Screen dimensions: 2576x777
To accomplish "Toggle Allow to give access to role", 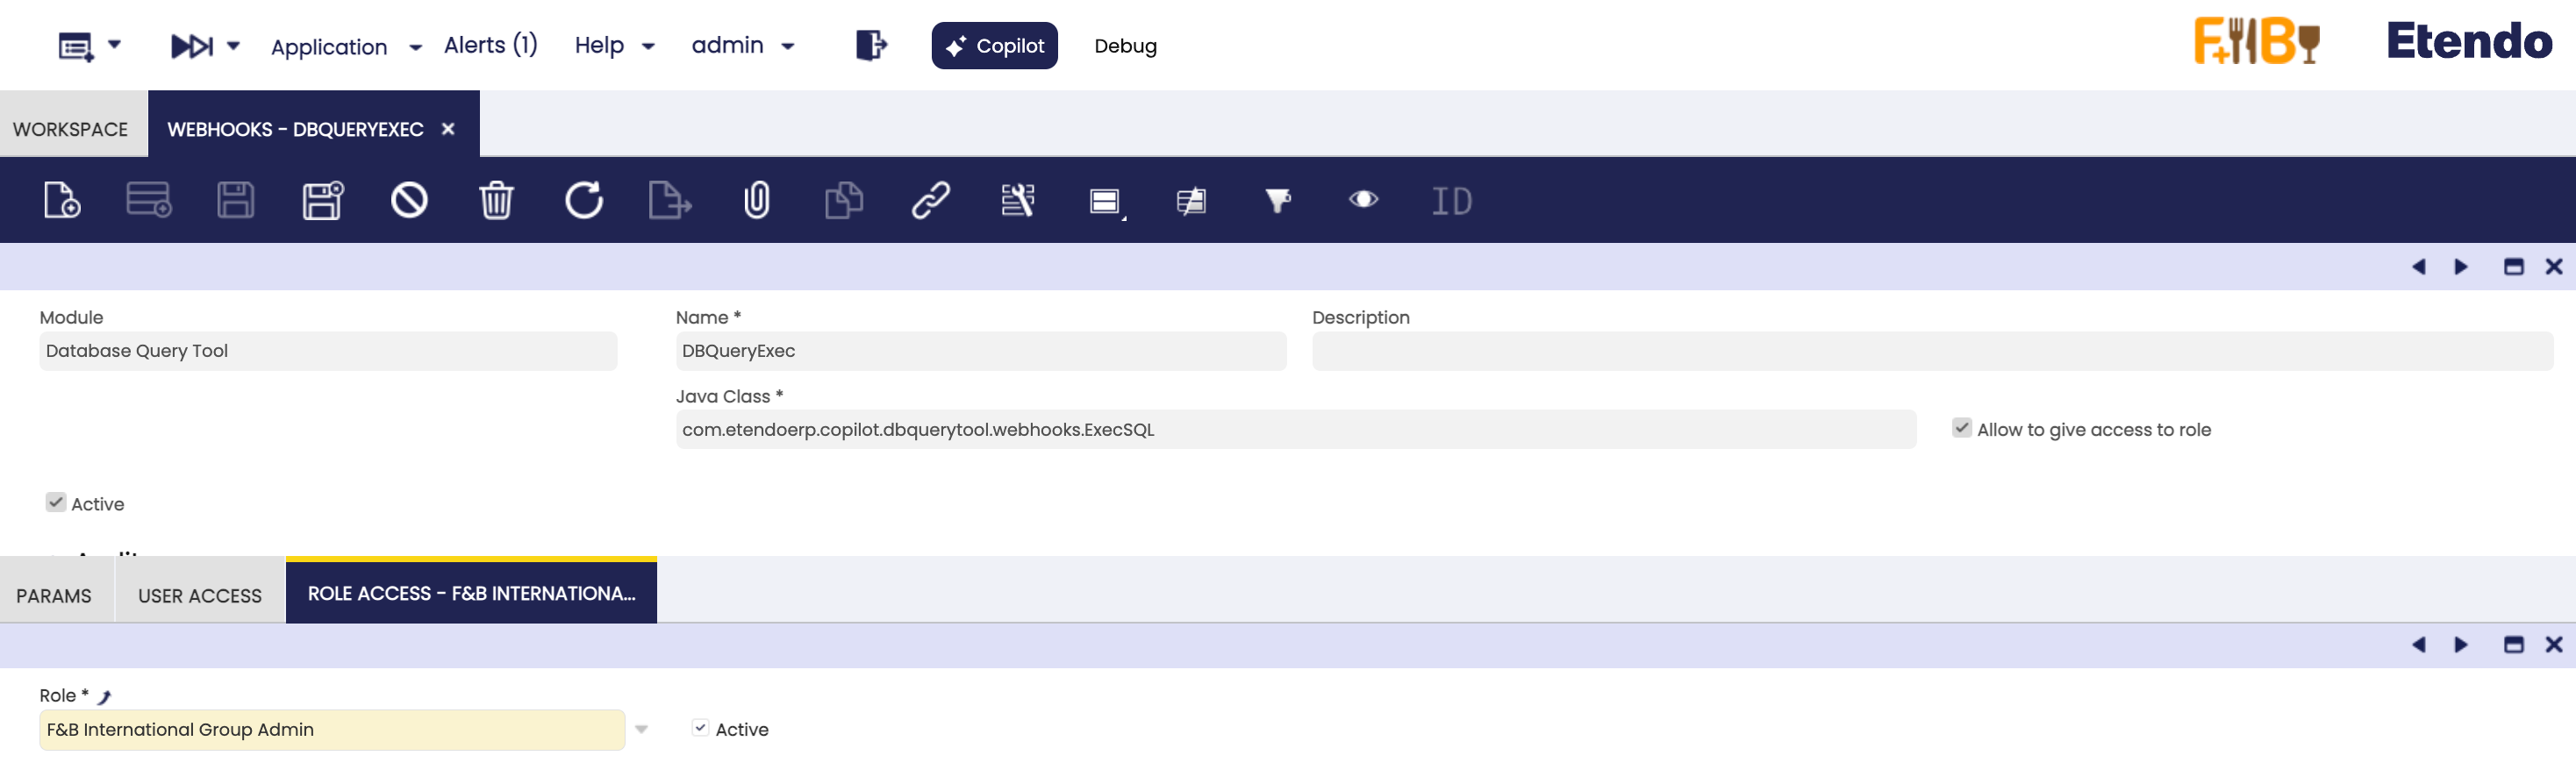I will pos(1962,428).
